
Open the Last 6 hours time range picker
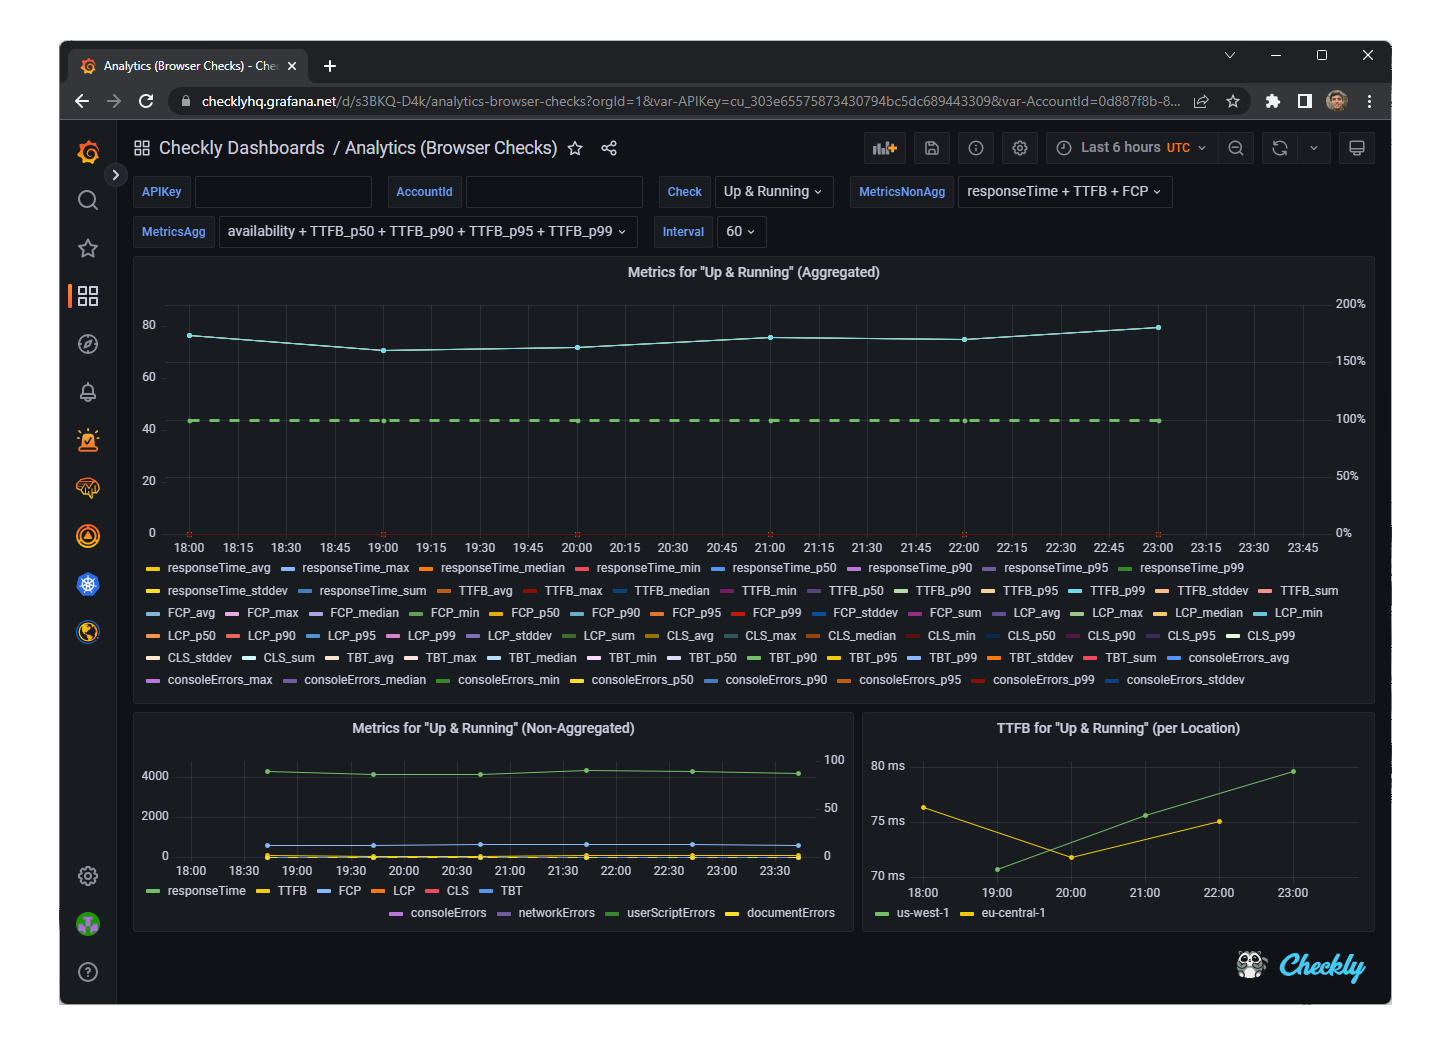point(1129,147)
